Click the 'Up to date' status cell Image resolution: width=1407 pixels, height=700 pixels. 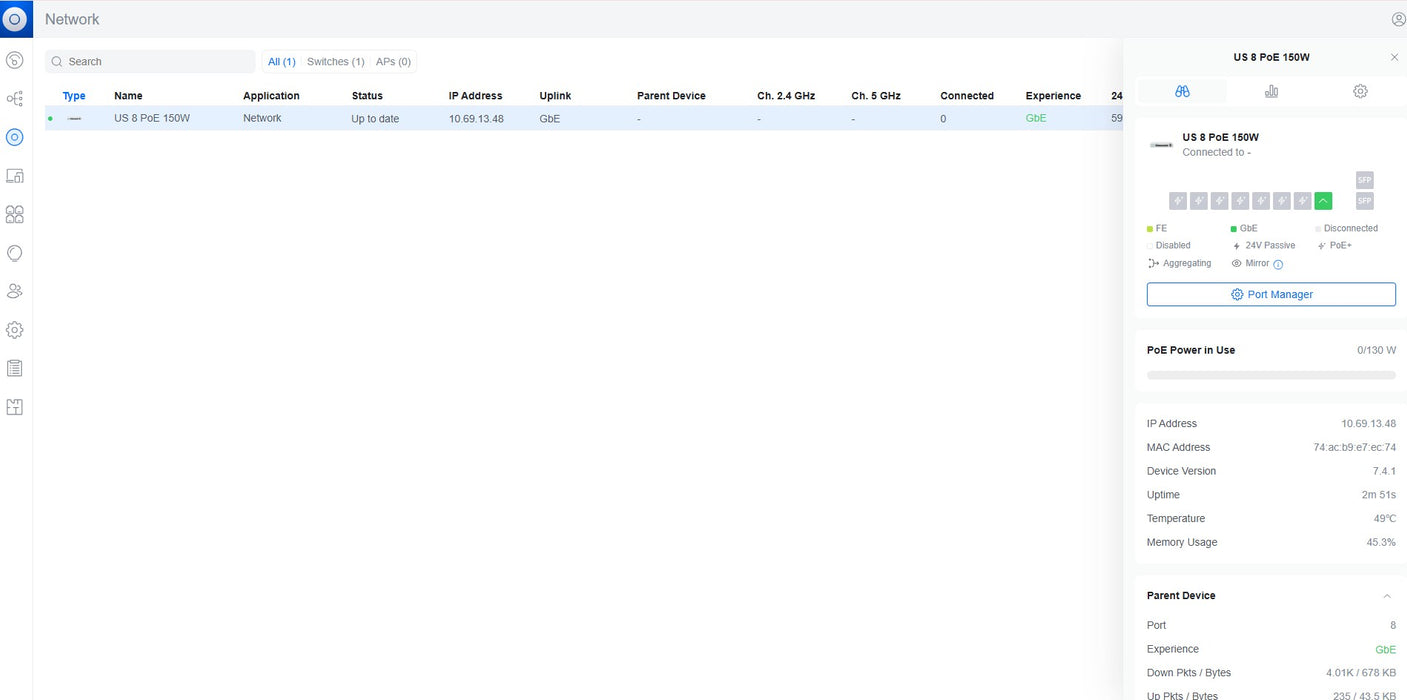[375, 119]
